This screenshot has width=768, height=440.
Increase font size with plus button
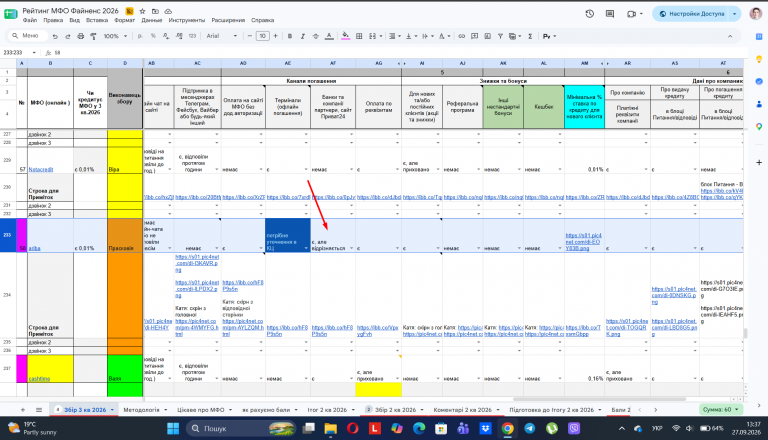[x=275, y=36]
